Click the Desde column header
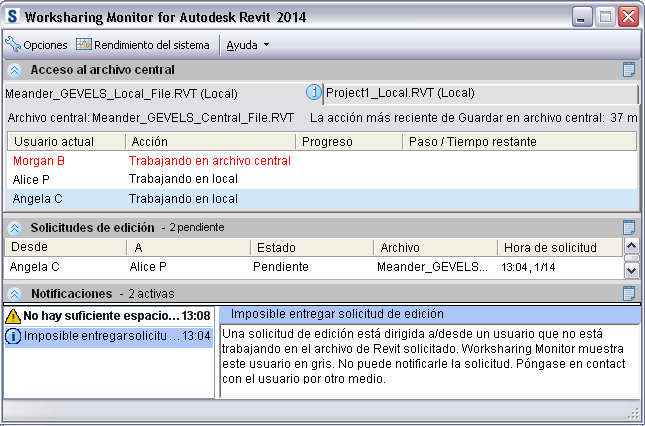The width and height of the screenshot is (645, 426). click(65, 248)
